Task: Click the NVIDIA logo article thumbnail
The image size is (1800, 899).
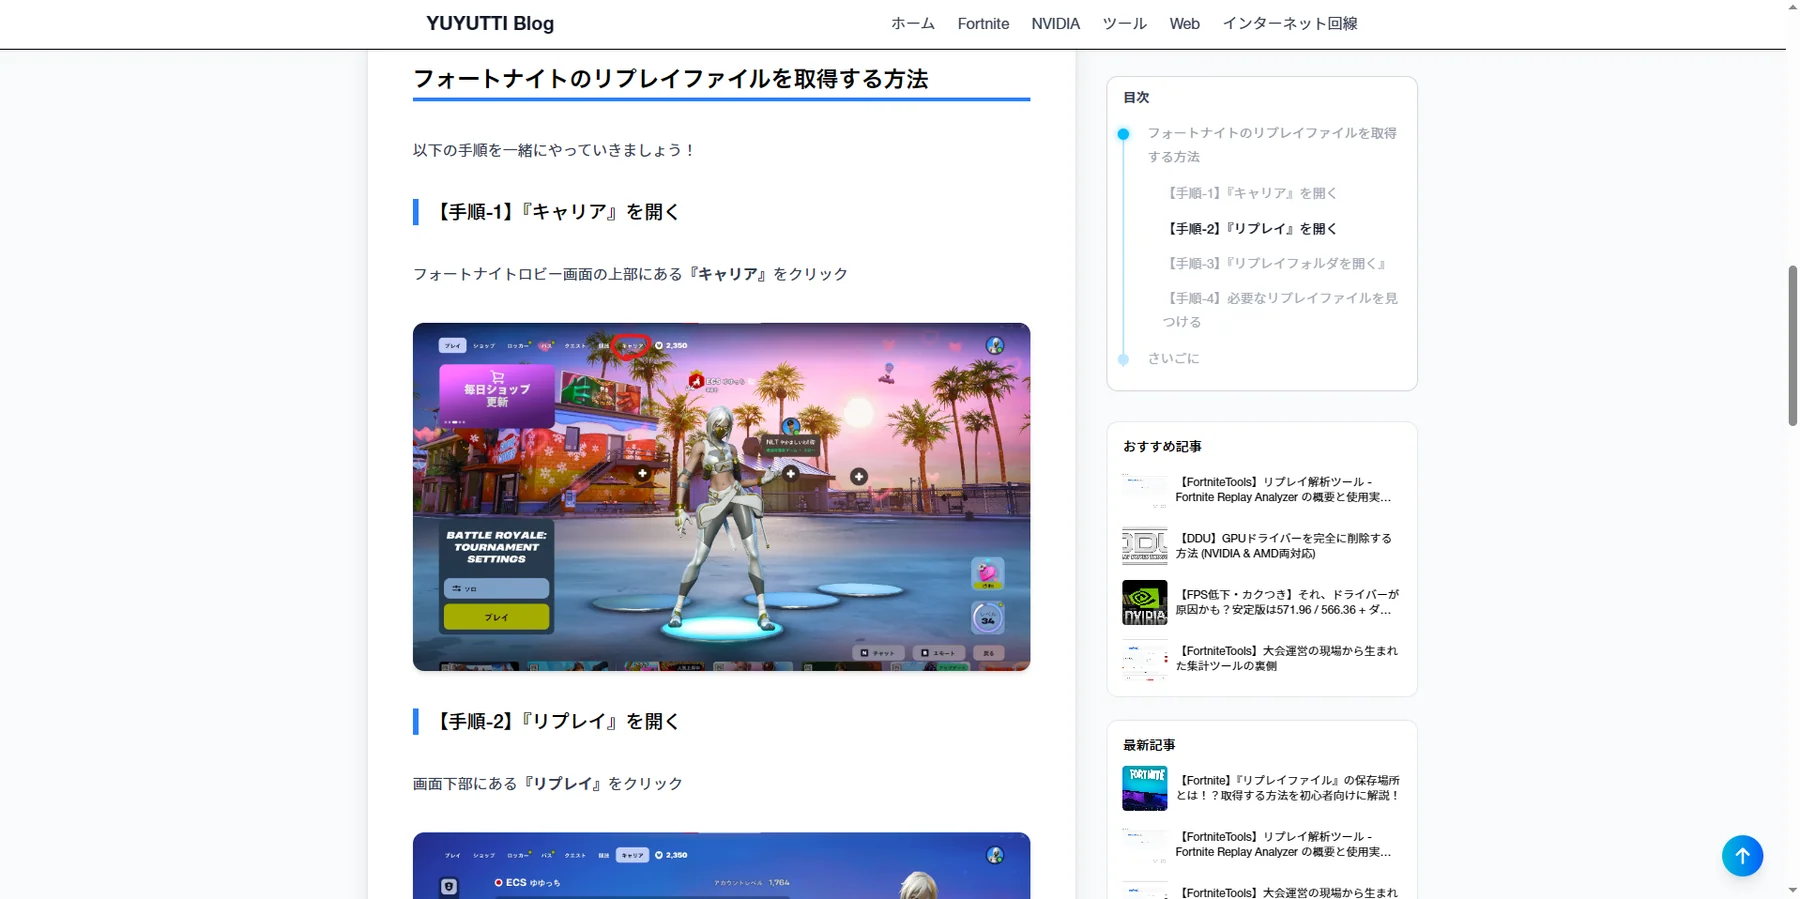Action: coord(1144,602)
